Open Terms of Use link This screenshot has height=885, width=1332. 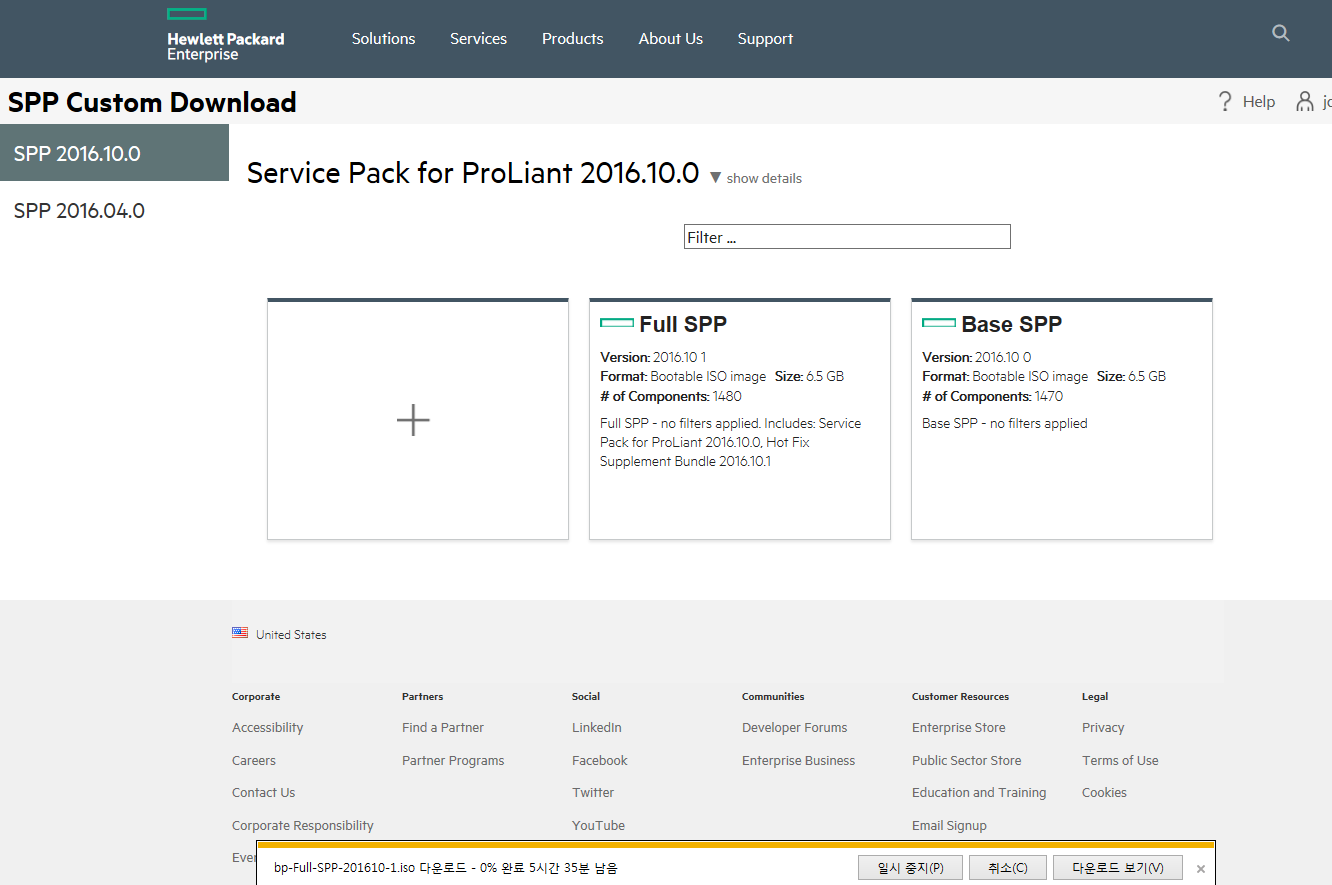point(1120,761)
